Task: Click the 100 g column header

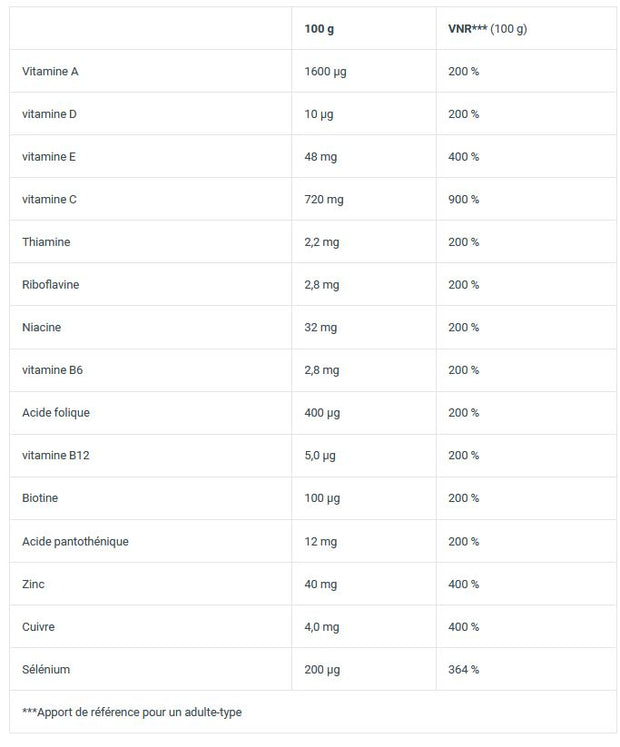Action: 319,29
